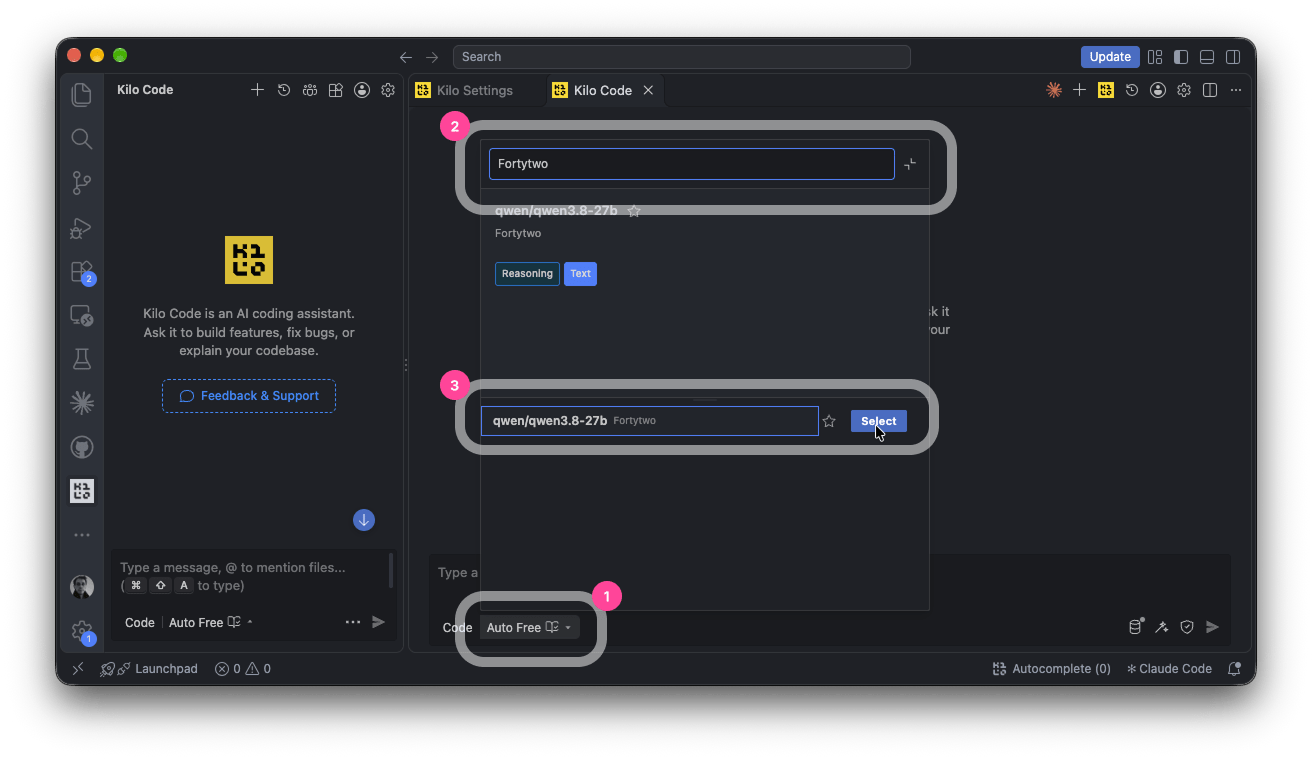Image resolution: width=1312 pixels, height=759 pixels.
Task: Start a new task in Kilo sidebar
Action: 257,90
